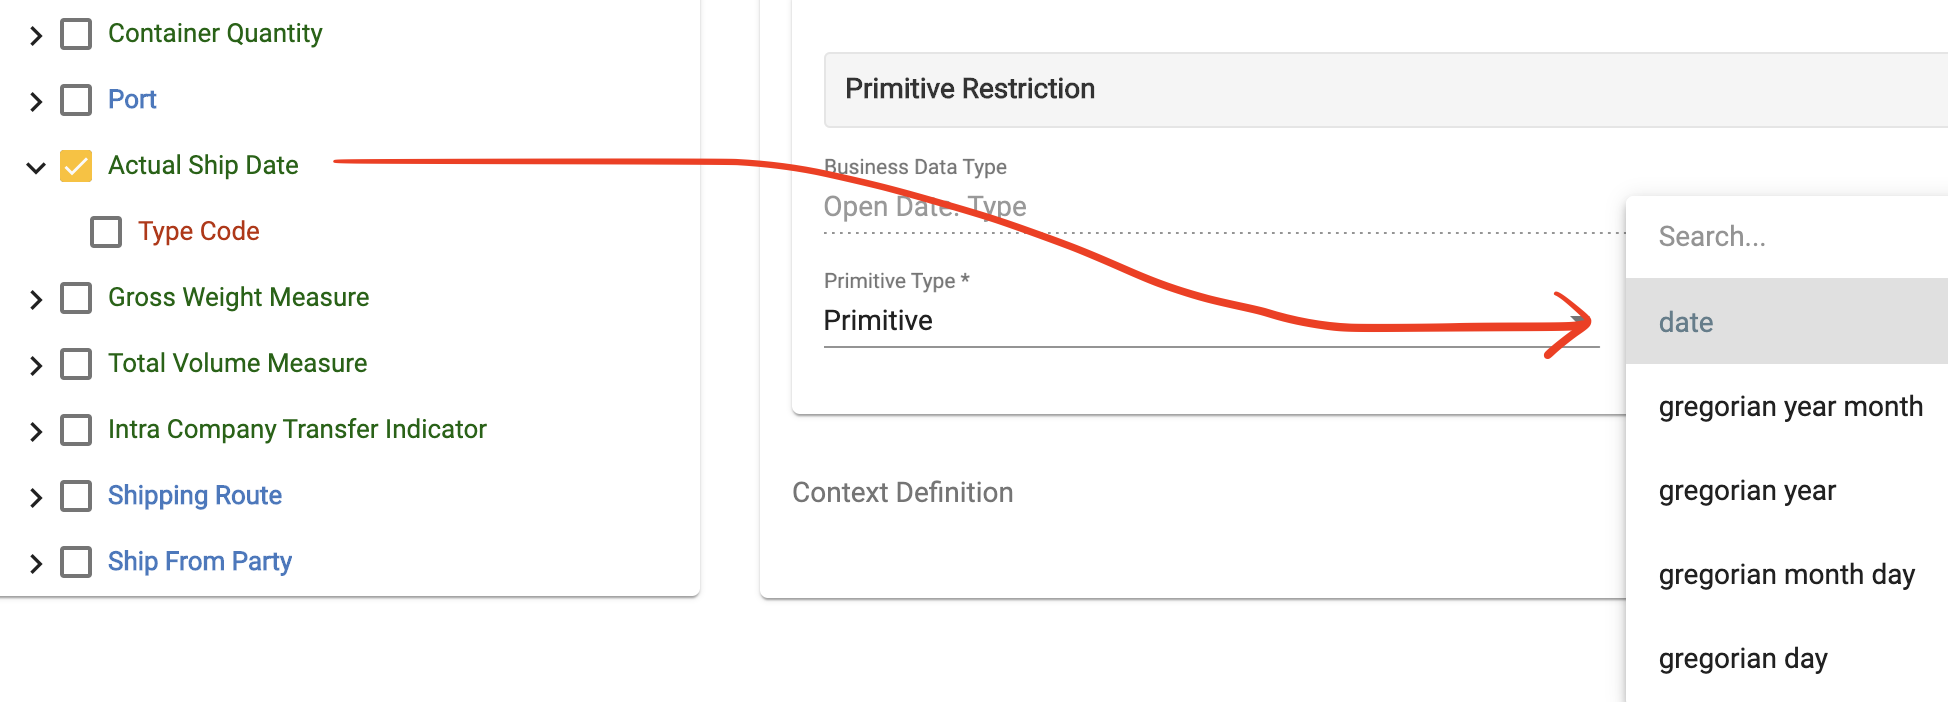Expand the Container Quantity tree node
The image size is (1948, 702).
coord(36,33)
